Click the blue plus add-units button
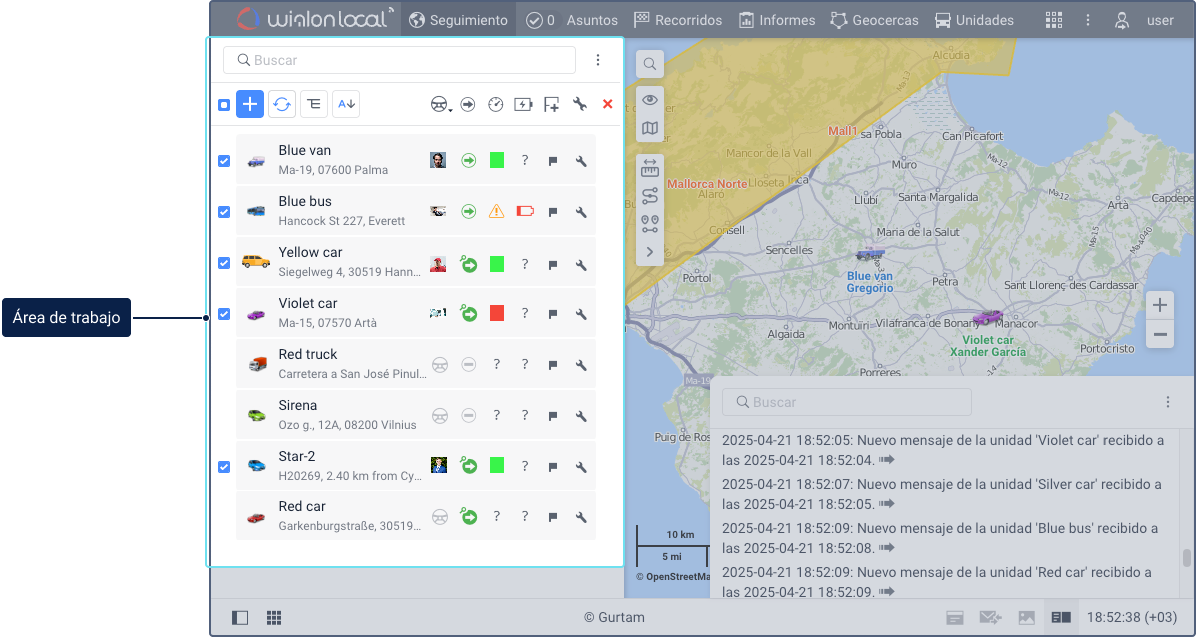Screen dimensions: 1196x637 (x=250, y=105)
